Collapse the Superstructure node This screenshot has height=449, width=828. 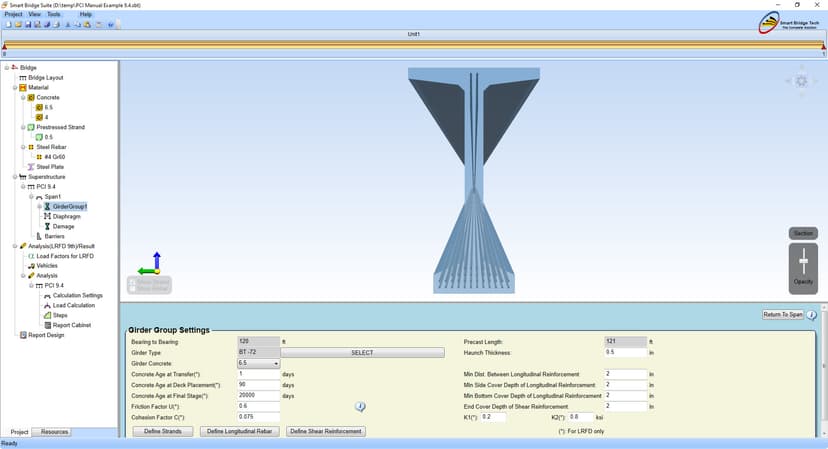pyautogui.click(x=15, y=177)
